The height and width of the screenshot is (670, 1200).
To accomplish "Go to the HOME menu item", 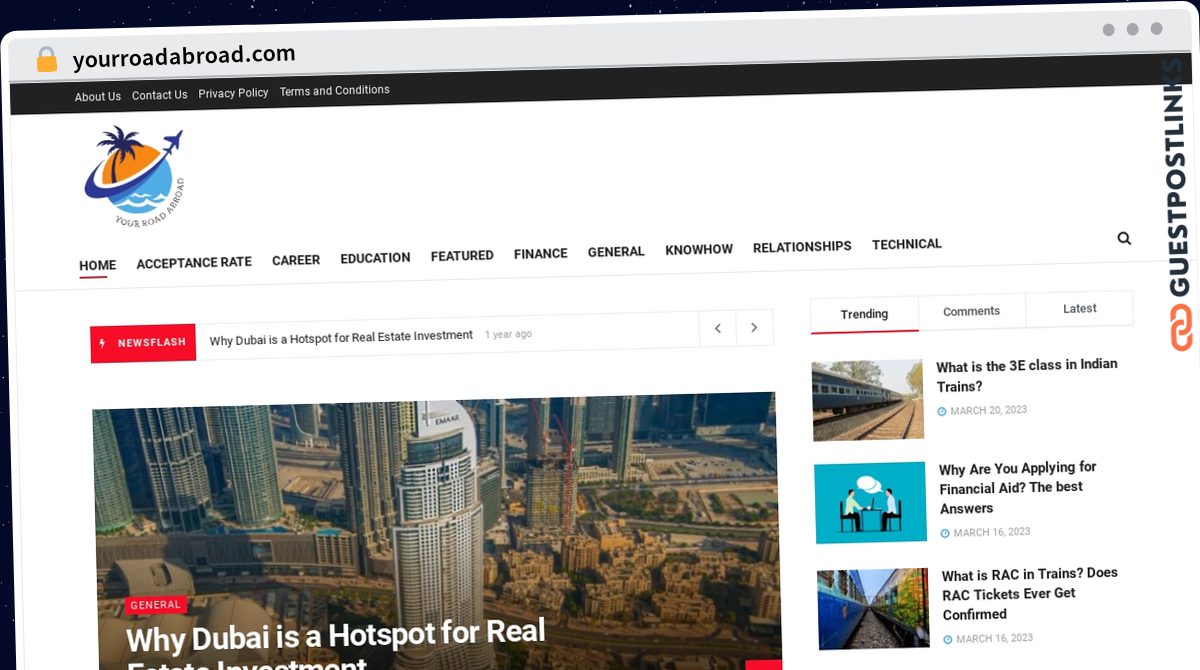I will [x=98, y=265].
